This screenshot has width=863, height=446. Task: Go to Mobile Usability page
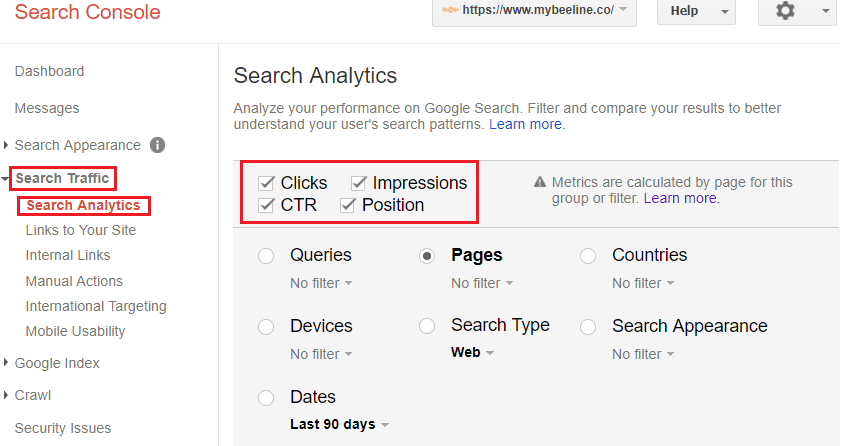point(76,331)
